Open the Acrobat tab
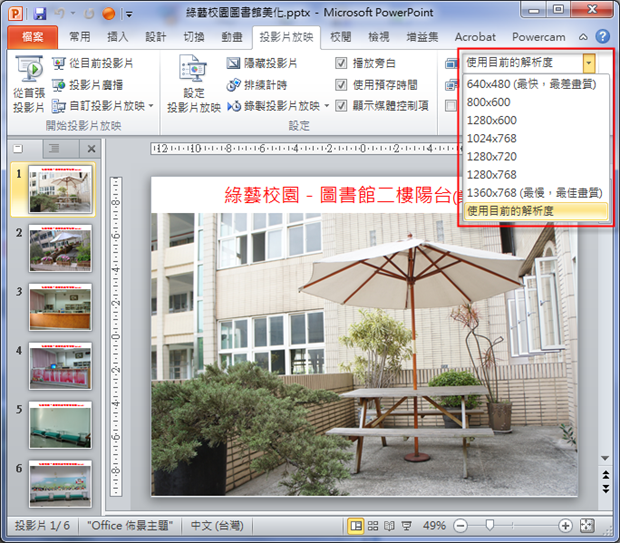Viewport: 620px width, 543px height. pyautogui.click(x=475, y=37)
